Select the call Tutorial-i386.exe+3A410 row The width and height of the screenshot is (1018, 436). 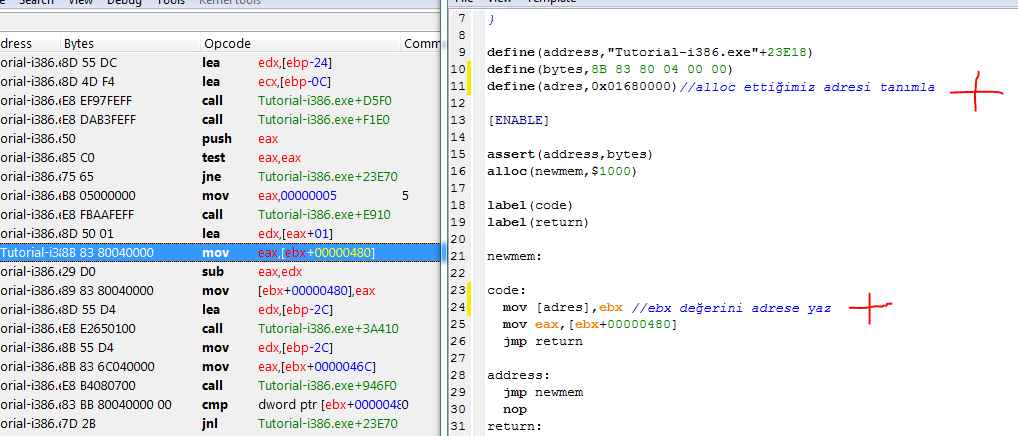219,328
